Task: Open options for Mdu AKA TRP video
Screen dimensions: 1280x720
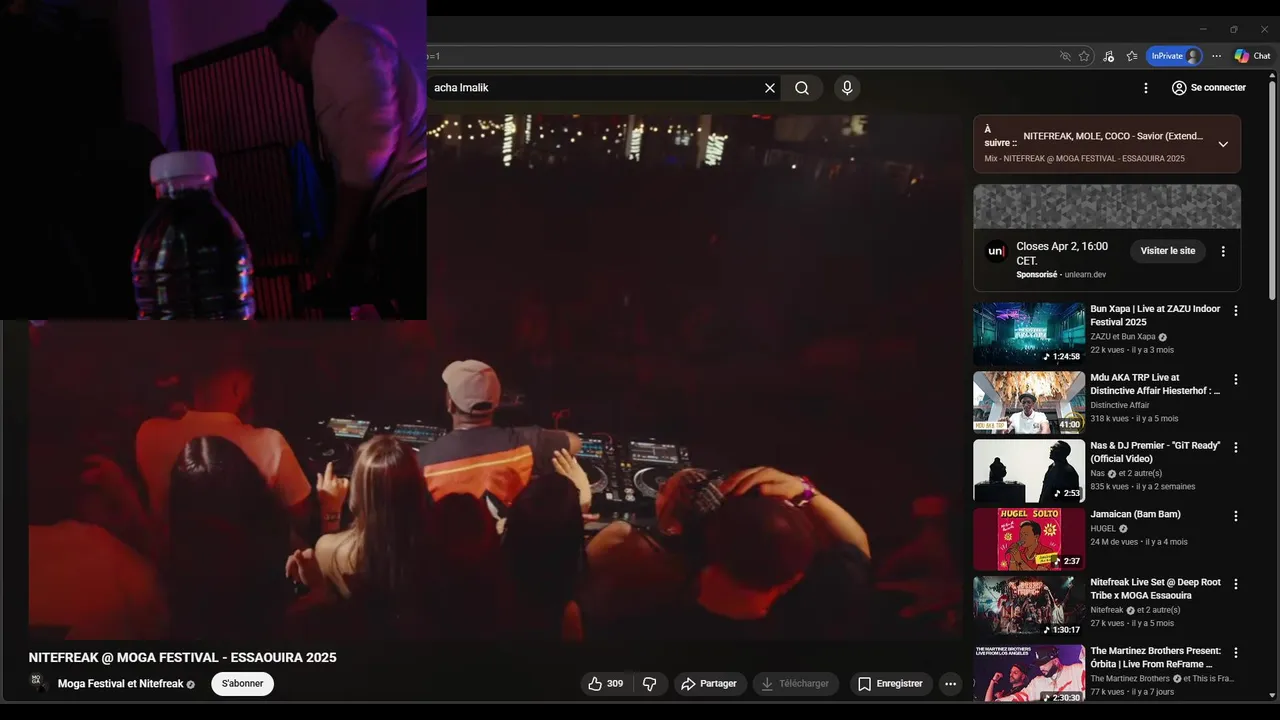Action: [x=1235, y=380]
